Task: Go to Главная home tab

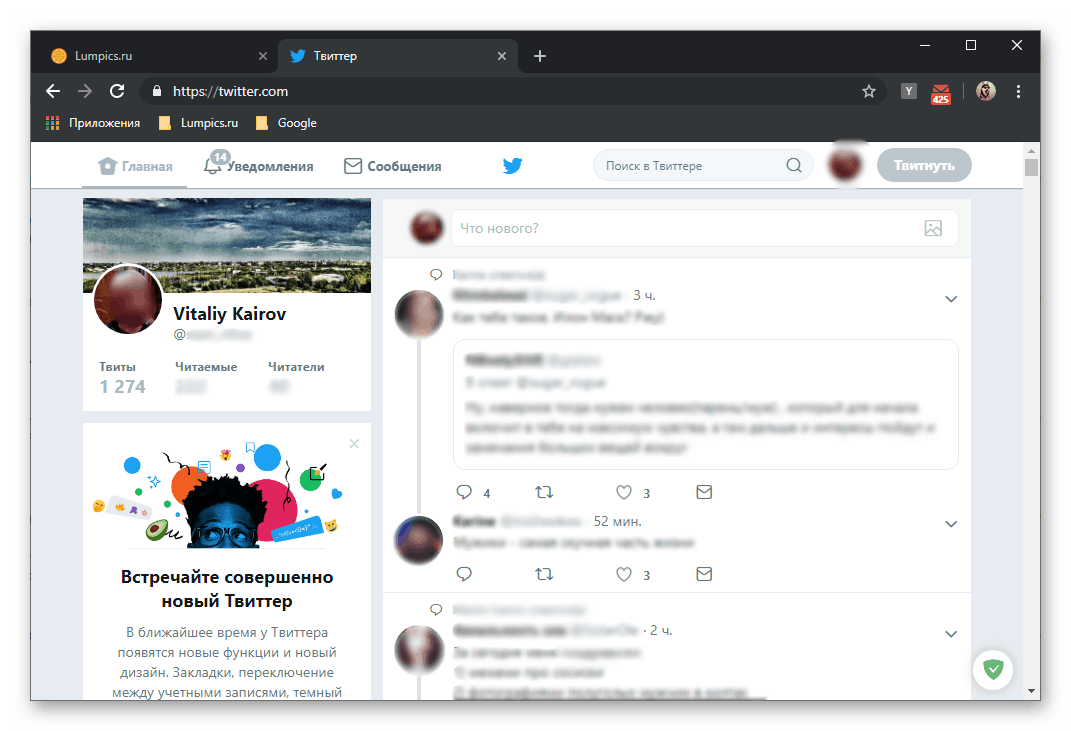Action: (135, 166)
